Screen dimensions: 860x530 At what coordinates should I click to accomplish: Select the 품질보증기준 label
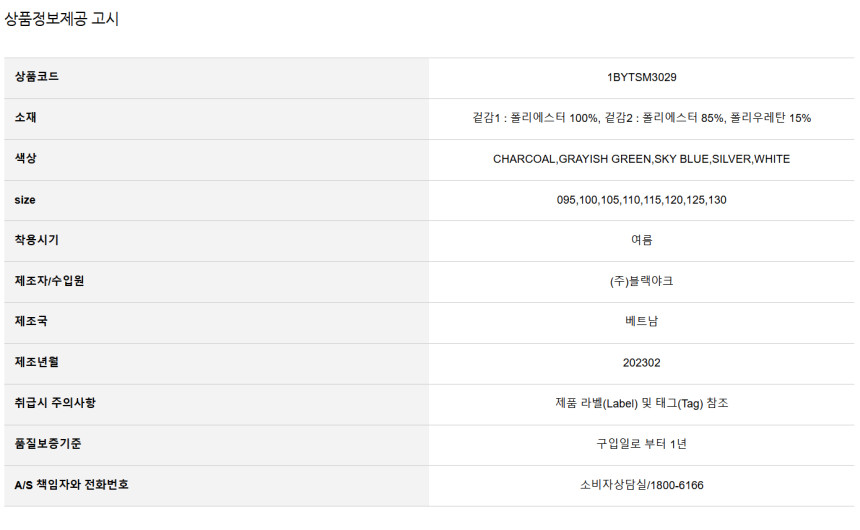[48, 443]
